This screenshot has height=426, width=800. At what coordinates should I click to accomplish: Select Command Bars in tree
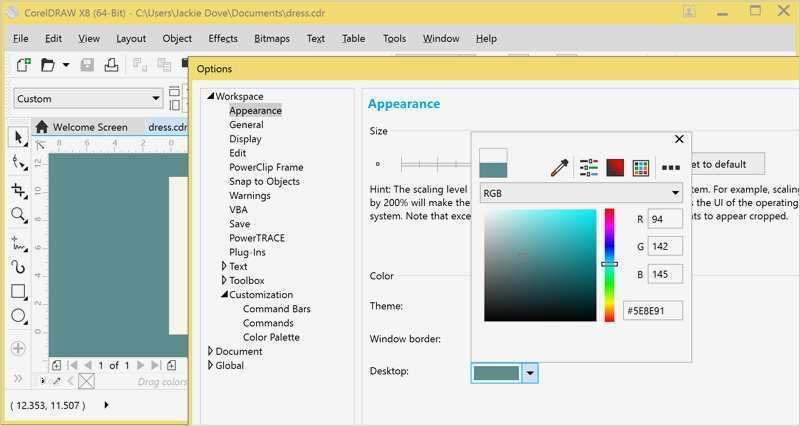[x=277, y=309]
